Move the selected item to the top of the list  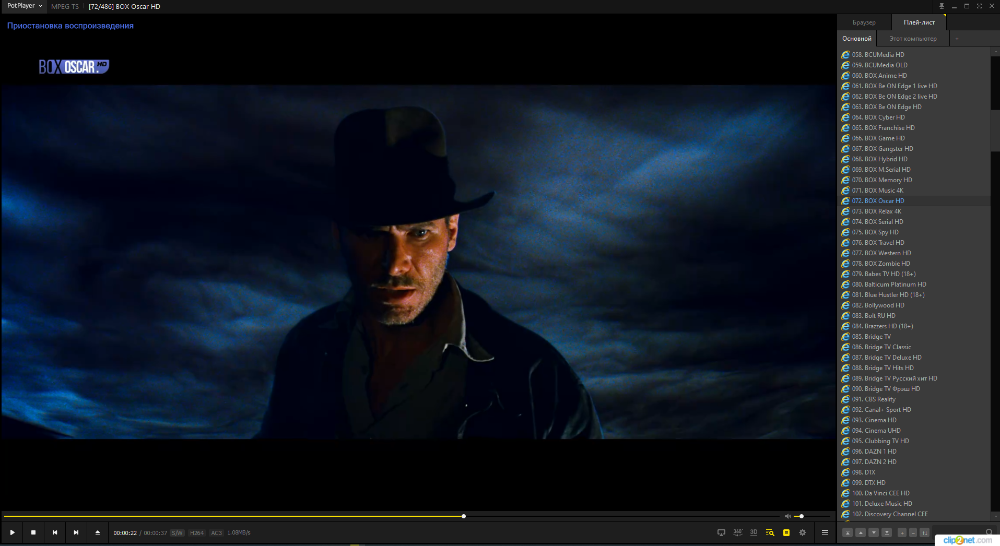(x=848, y=533)
